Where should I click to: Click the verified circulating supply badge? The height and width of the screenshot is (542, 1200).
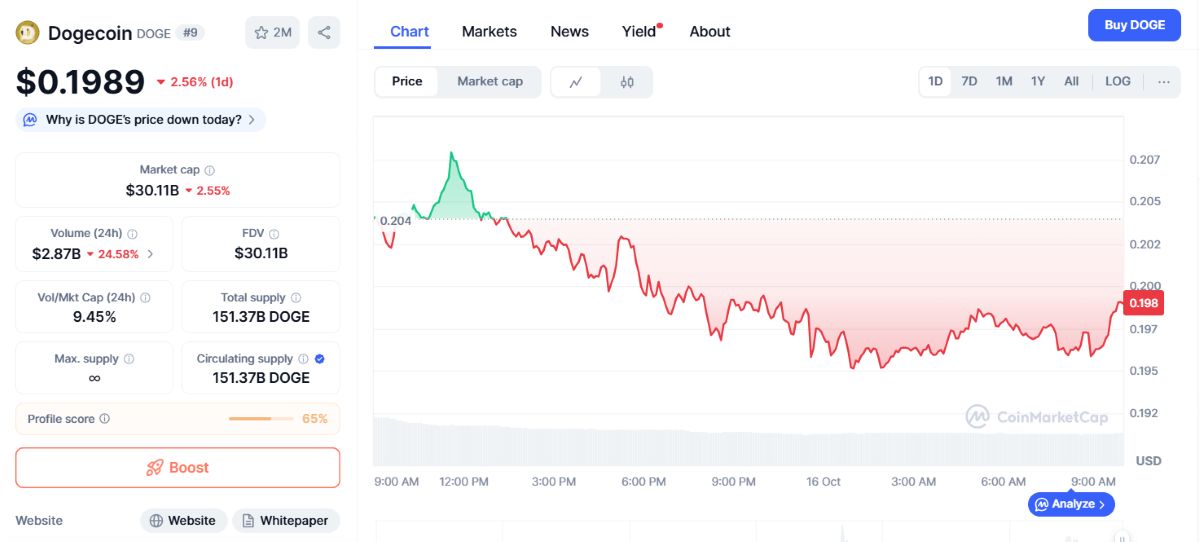pyautogui.click(x=319, y=359)
